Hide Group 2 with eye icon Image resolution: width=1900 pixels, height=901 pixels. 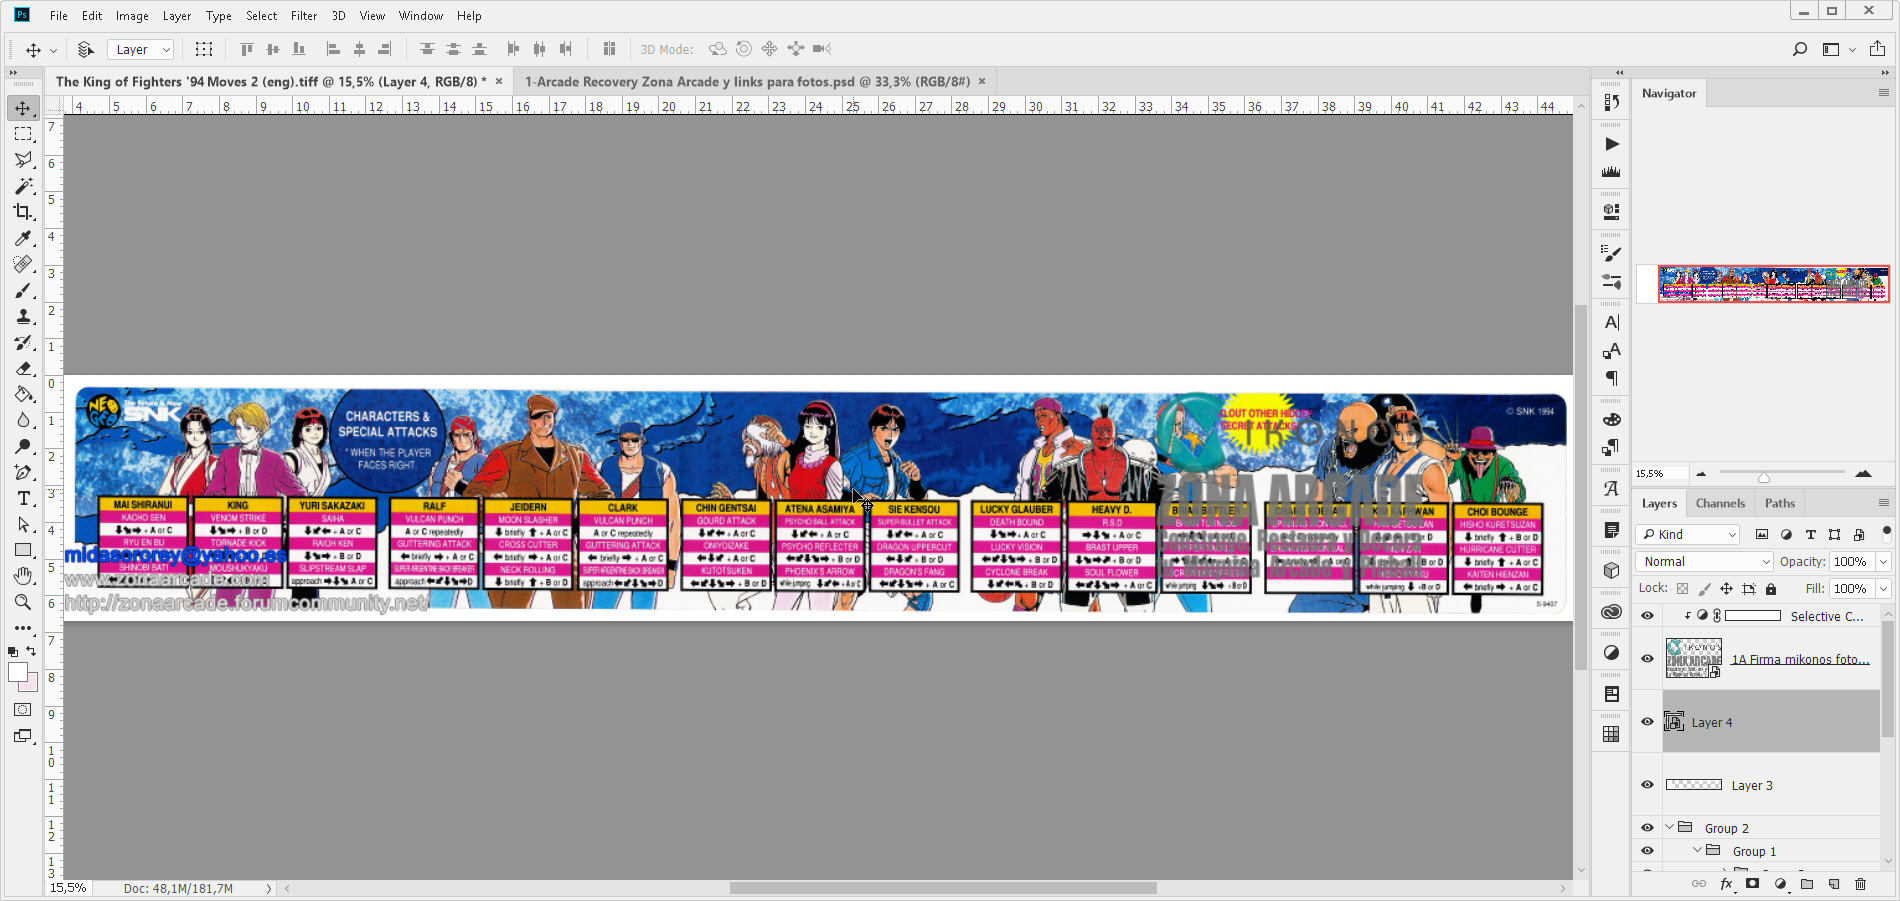pos(1647,828)
